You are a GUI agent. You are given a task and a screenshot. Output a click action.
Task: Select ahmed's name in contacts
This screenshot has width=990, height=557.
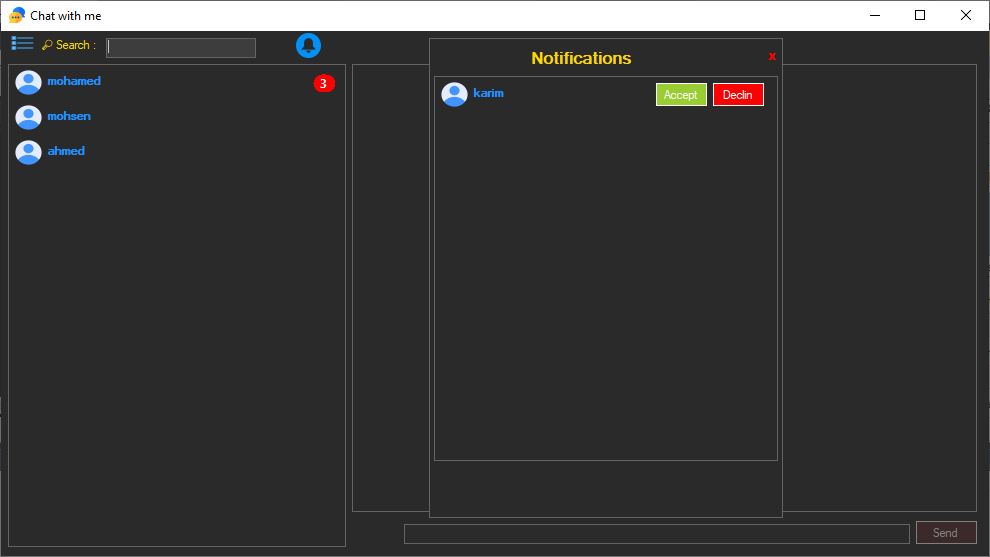[x=66, y=151]
